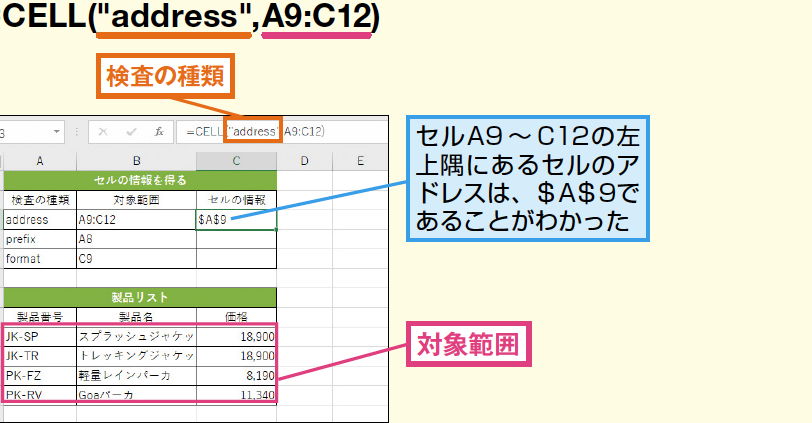
Task: Click the green セルの情報を得る title cell
Action: (140, 180)
